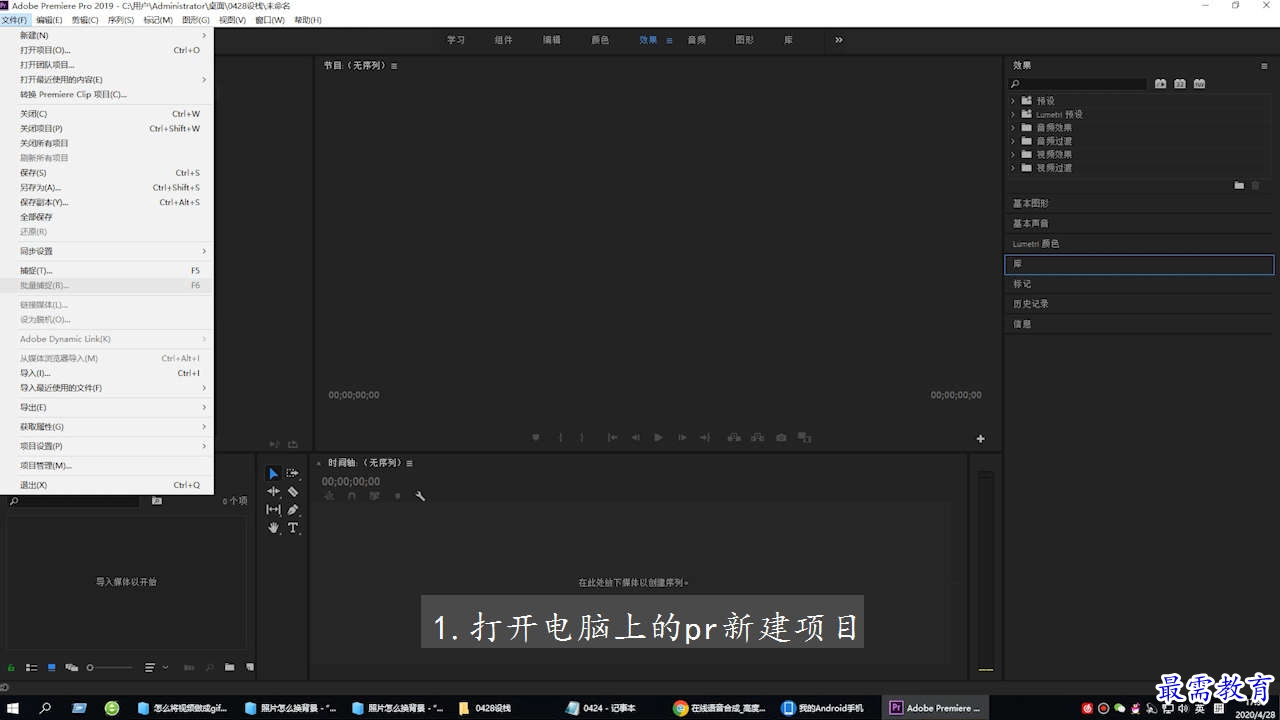
Task: Open the Lumetri 颜色 panel
Action: (x=1139, y=244)
